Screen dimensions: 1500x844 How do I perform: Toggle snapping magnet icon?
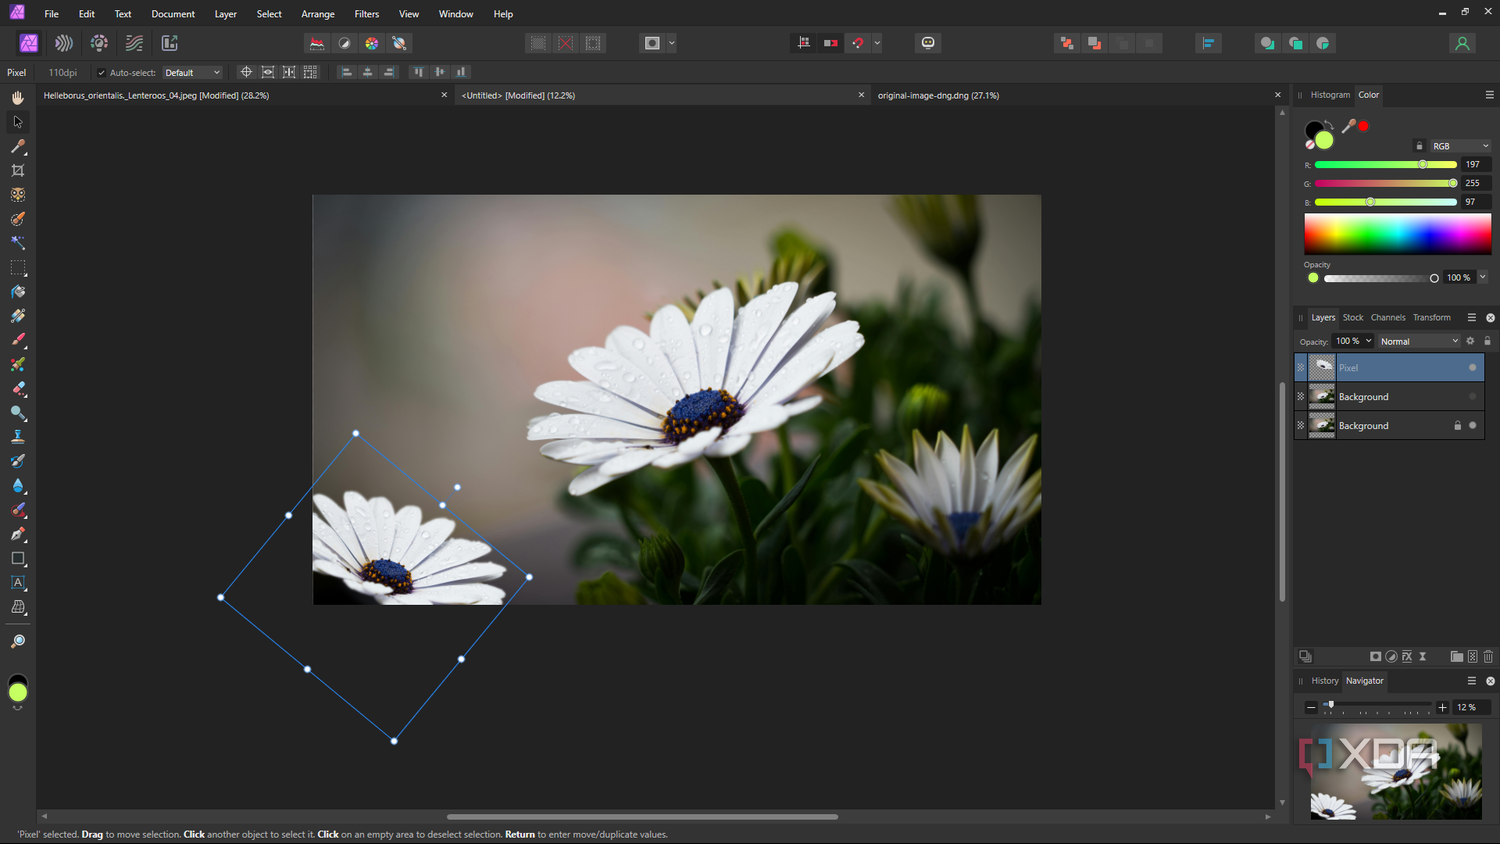(x=858, y=43)
